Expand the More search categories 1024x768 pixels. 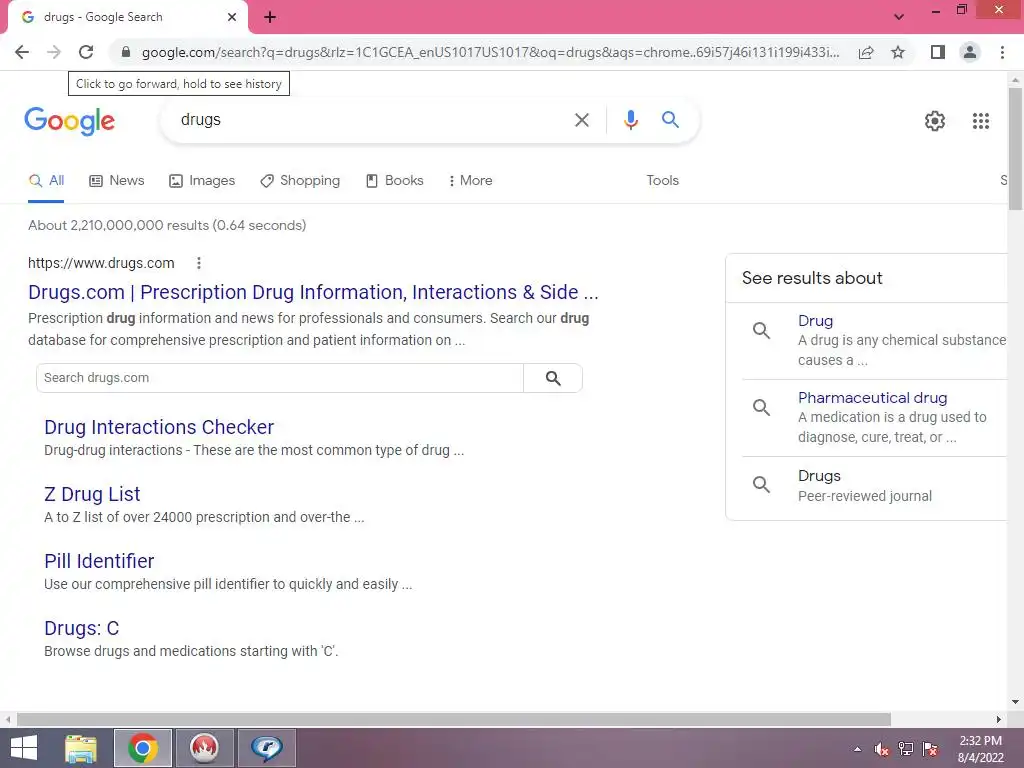[x=470, y=181]
